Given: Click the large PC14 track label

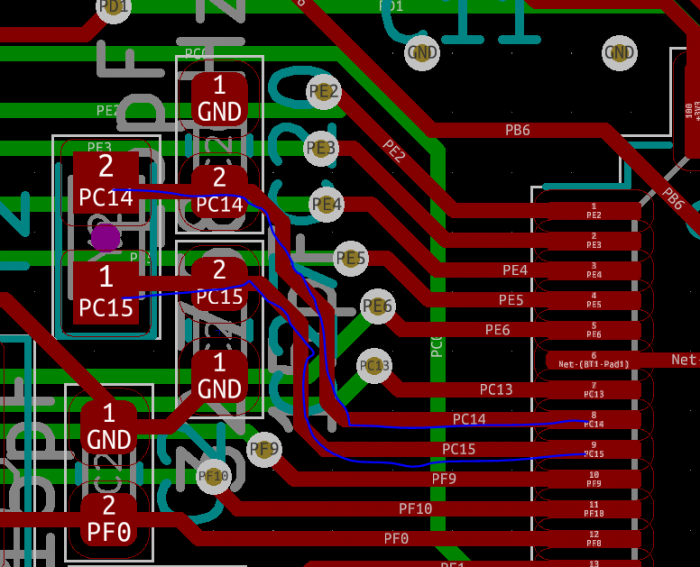Looking at the screenshot, I should (469, 419).
